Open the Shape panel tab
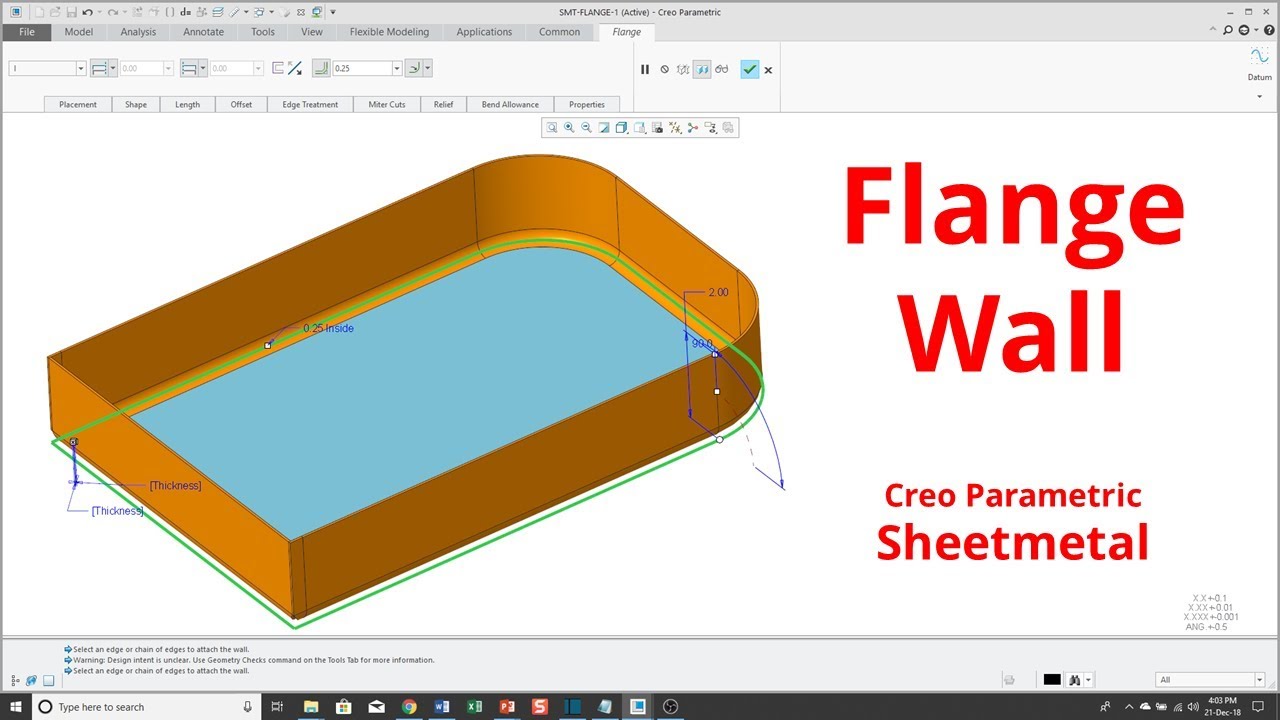 click(136, 104)
